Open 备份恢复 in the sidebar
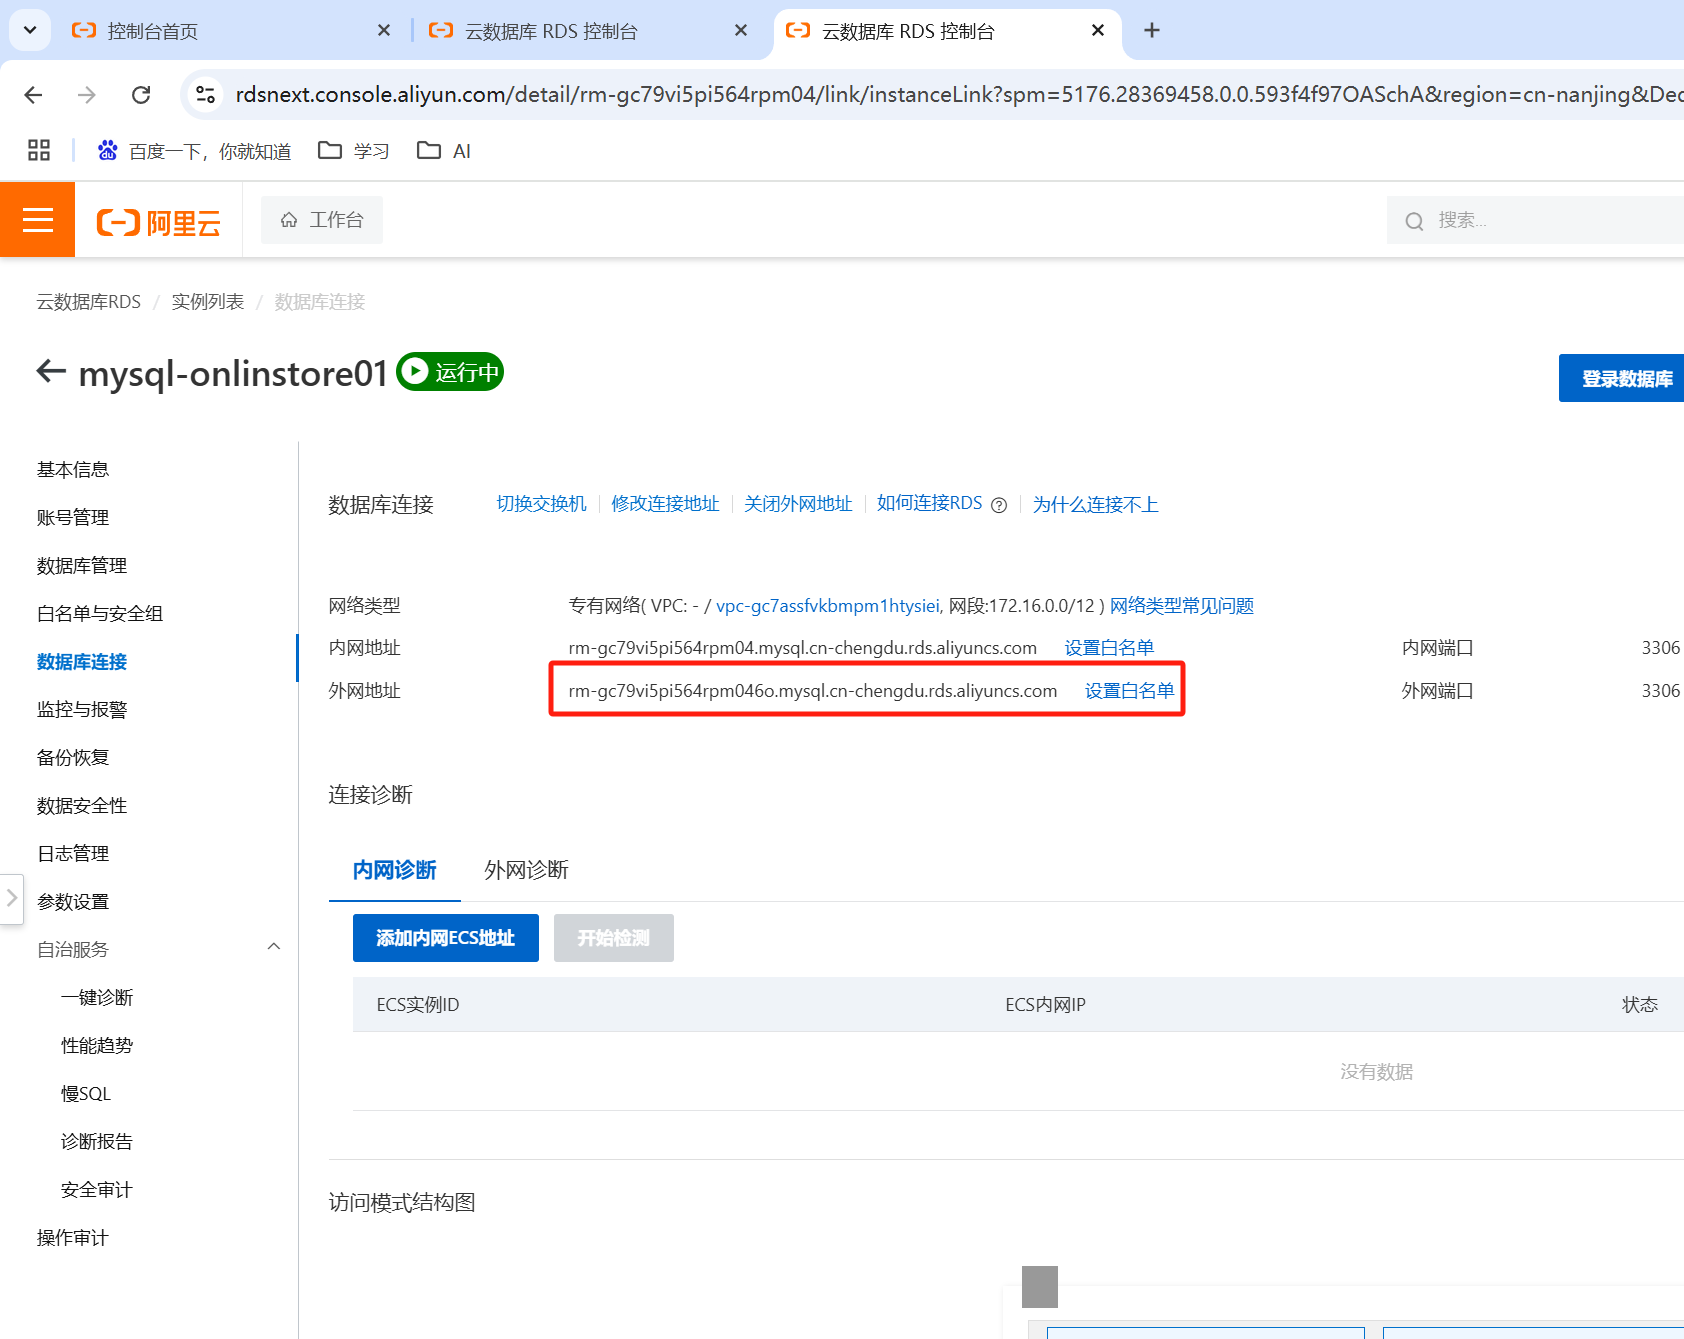 click(x=73, y=758)
